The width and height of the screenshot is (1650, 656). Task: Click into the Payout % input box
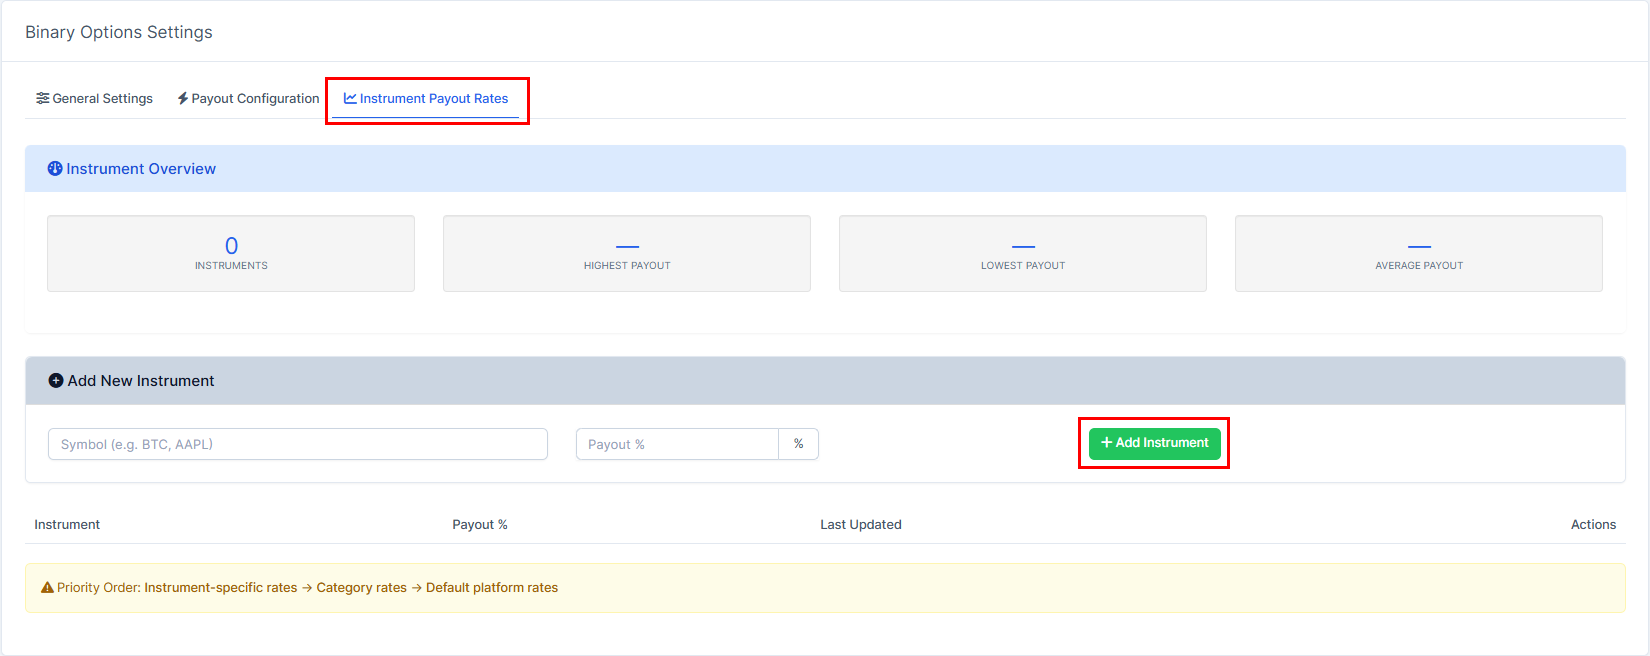click(x=677, y=444)
